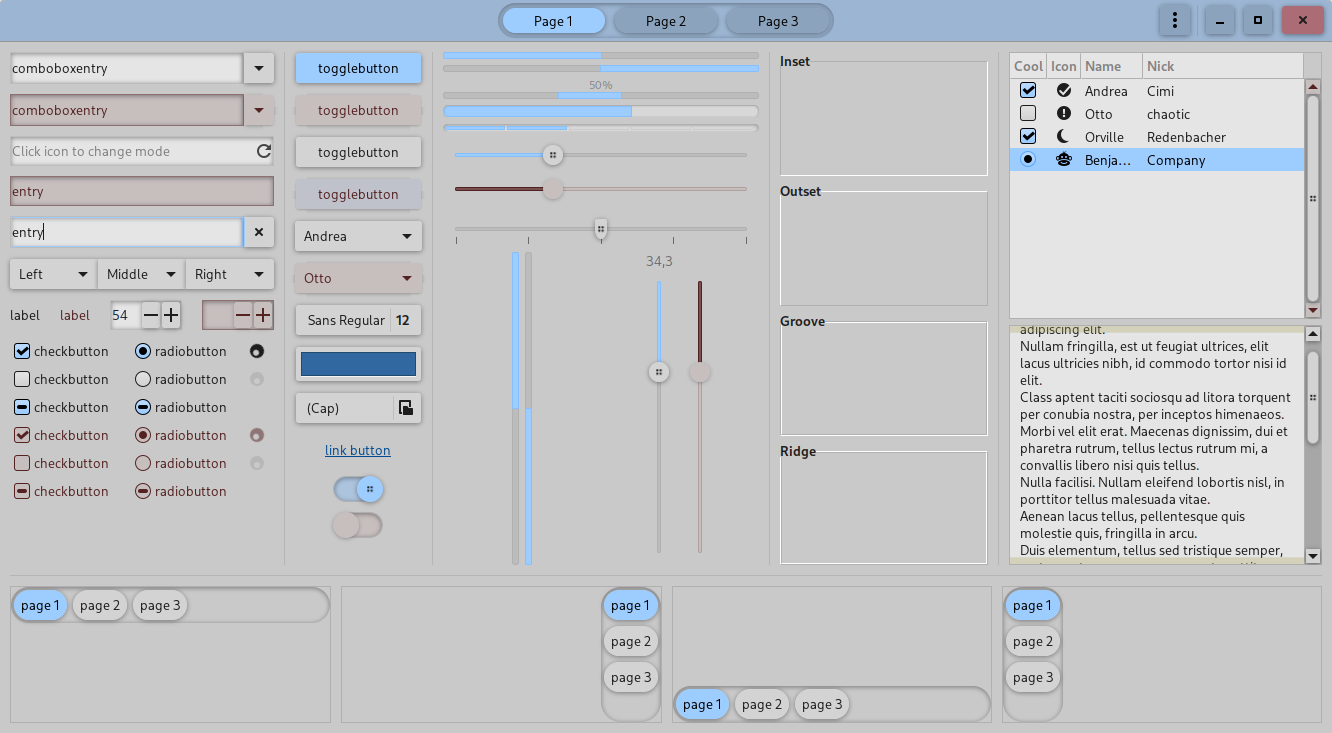This screenshot has width=1332, height=733.
Task: Click the file icon on (Cap) button
Action: [x=405, y=407]
